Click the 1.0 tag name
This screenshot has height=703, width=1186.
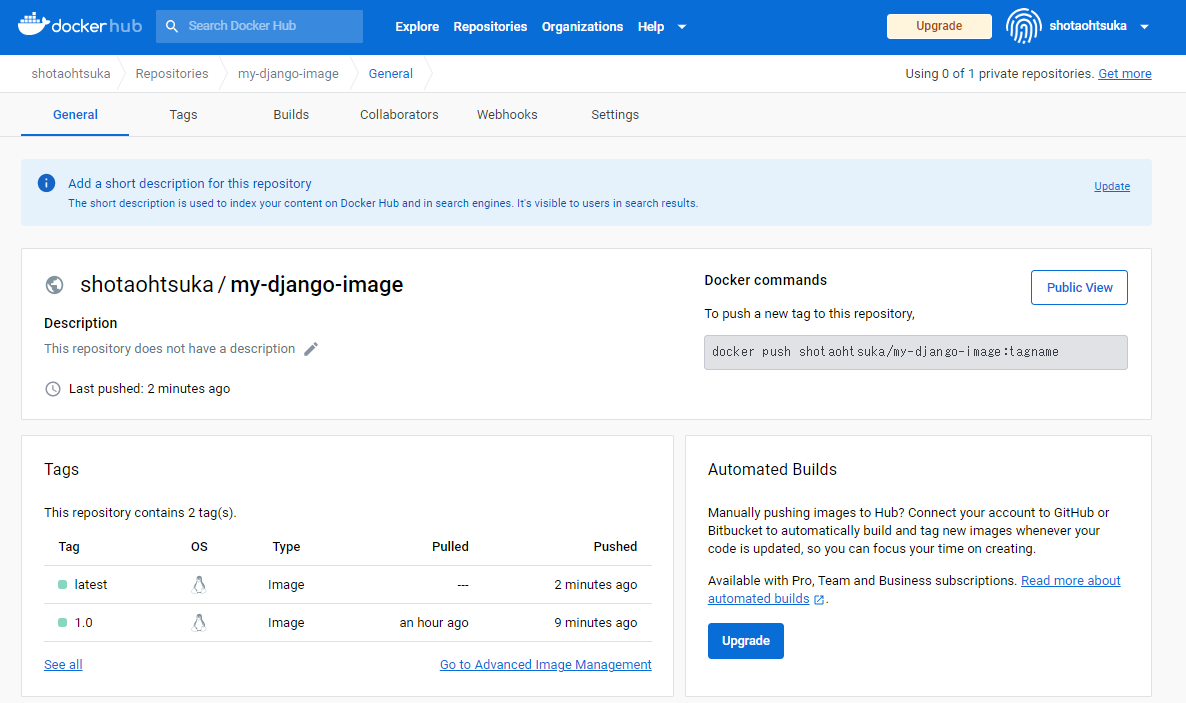tap(83, 622)
